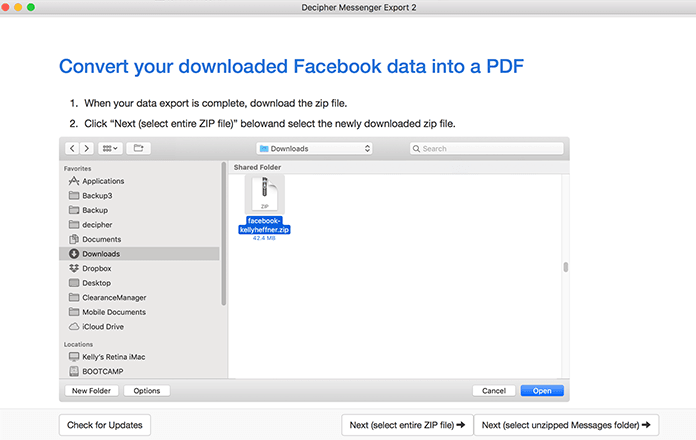Select the ZIP file thumbnail

tap(265, 194)
